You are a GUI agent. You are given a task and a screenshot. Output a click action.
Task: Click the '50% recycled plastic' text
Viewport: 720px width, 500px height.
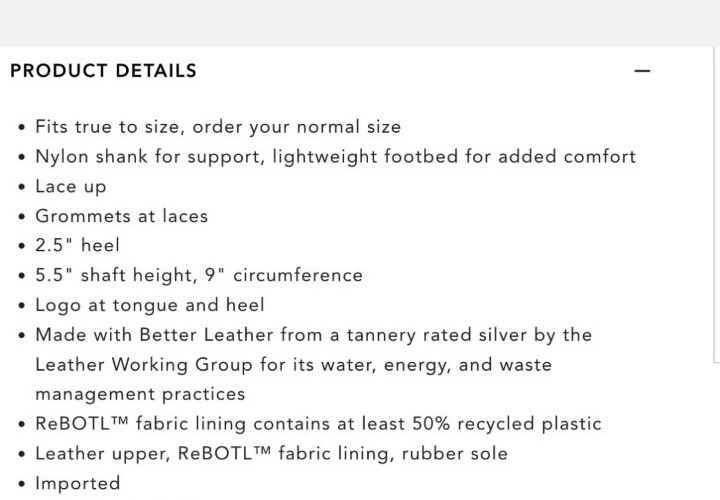pos(506,423)
